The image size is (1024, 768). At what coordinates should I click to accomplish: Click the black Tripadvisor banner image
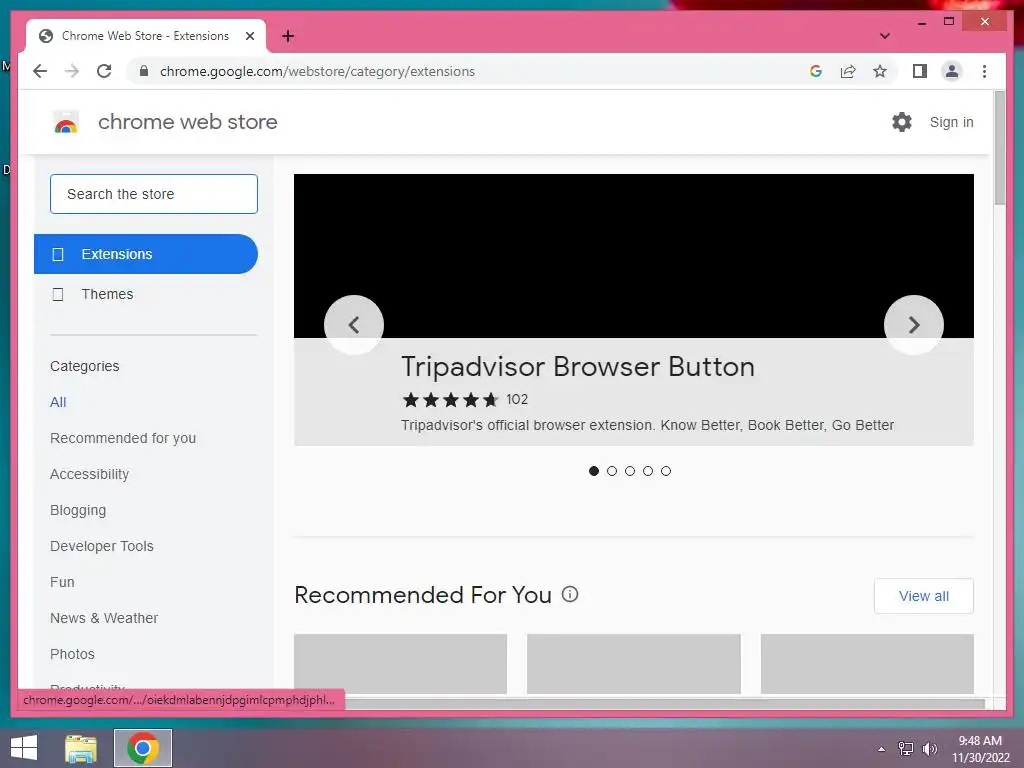(x=633, y=256)
